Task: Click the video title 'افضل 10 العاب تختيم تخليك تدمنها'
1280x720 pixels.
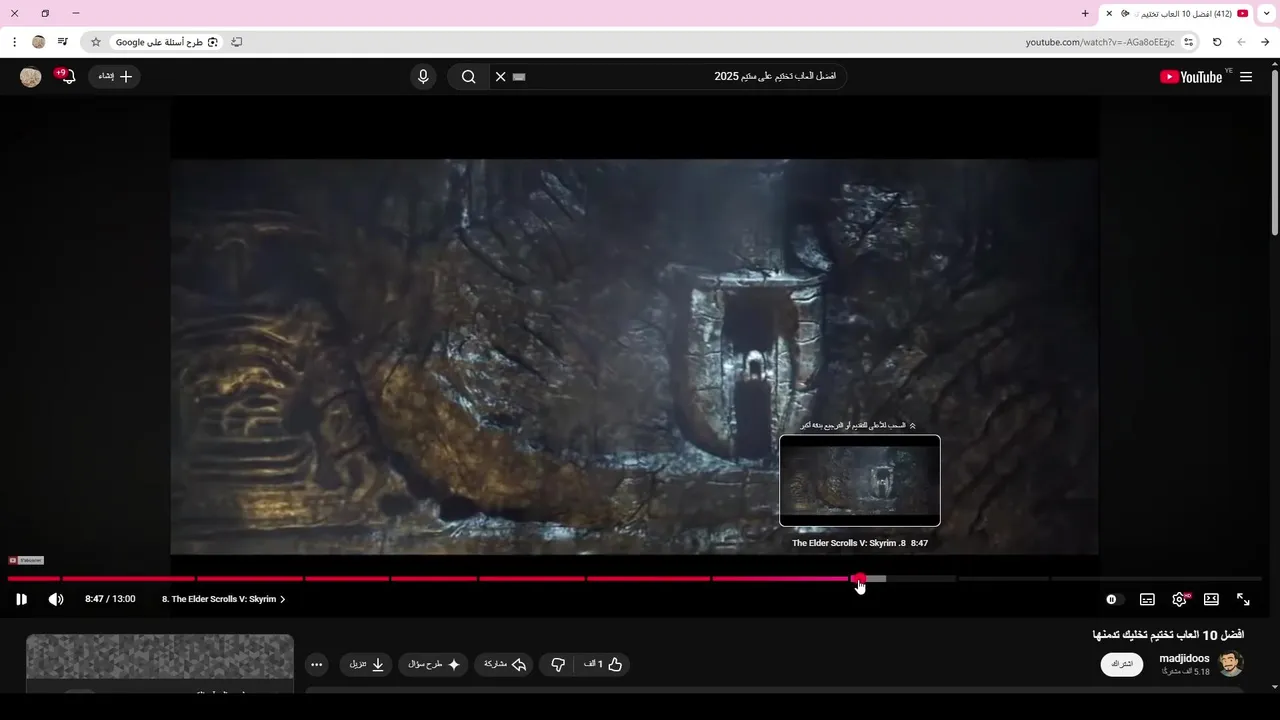Action: coord(1168,635)
